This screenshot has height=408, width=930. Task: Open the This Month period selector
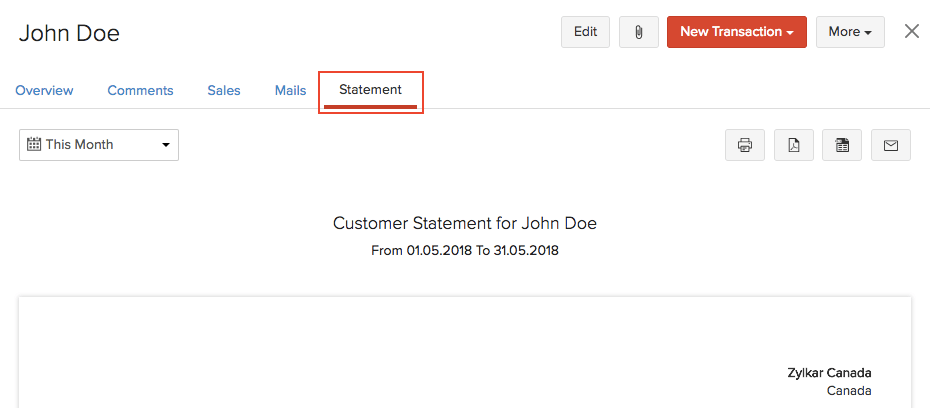click(x=99, y=145)
